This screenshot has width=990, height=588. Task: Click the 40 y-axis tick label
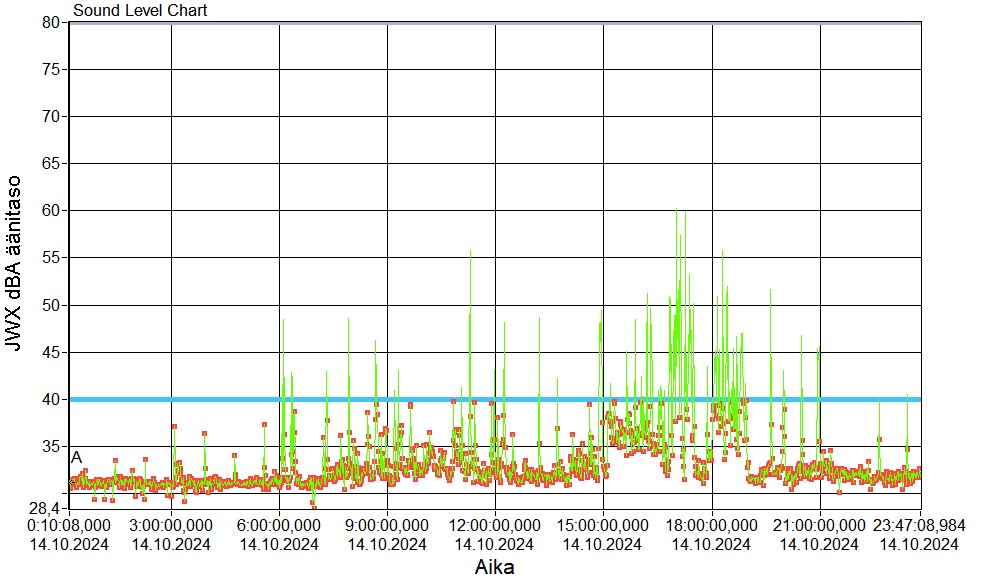click(x=51, y=399)
